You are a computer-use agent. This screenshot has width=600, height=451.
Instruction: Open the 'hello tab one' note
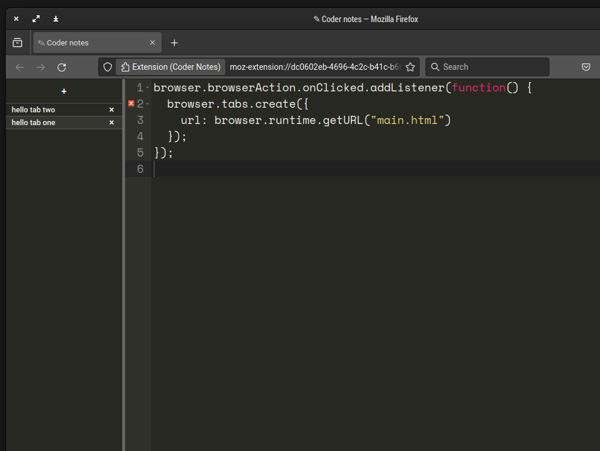(x=64, y=123)
